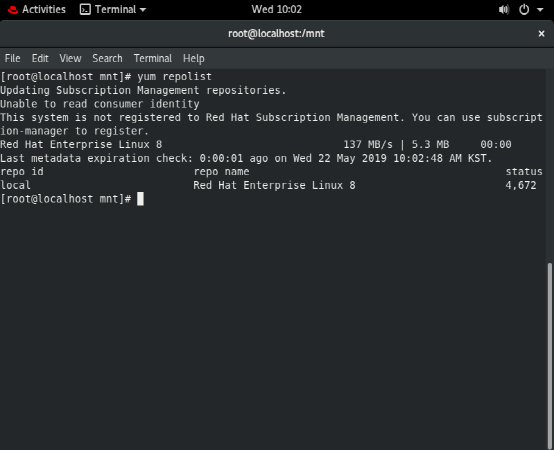Click the 'yum repolist' command text
554x450 pixels.
[x=175, y=77]
